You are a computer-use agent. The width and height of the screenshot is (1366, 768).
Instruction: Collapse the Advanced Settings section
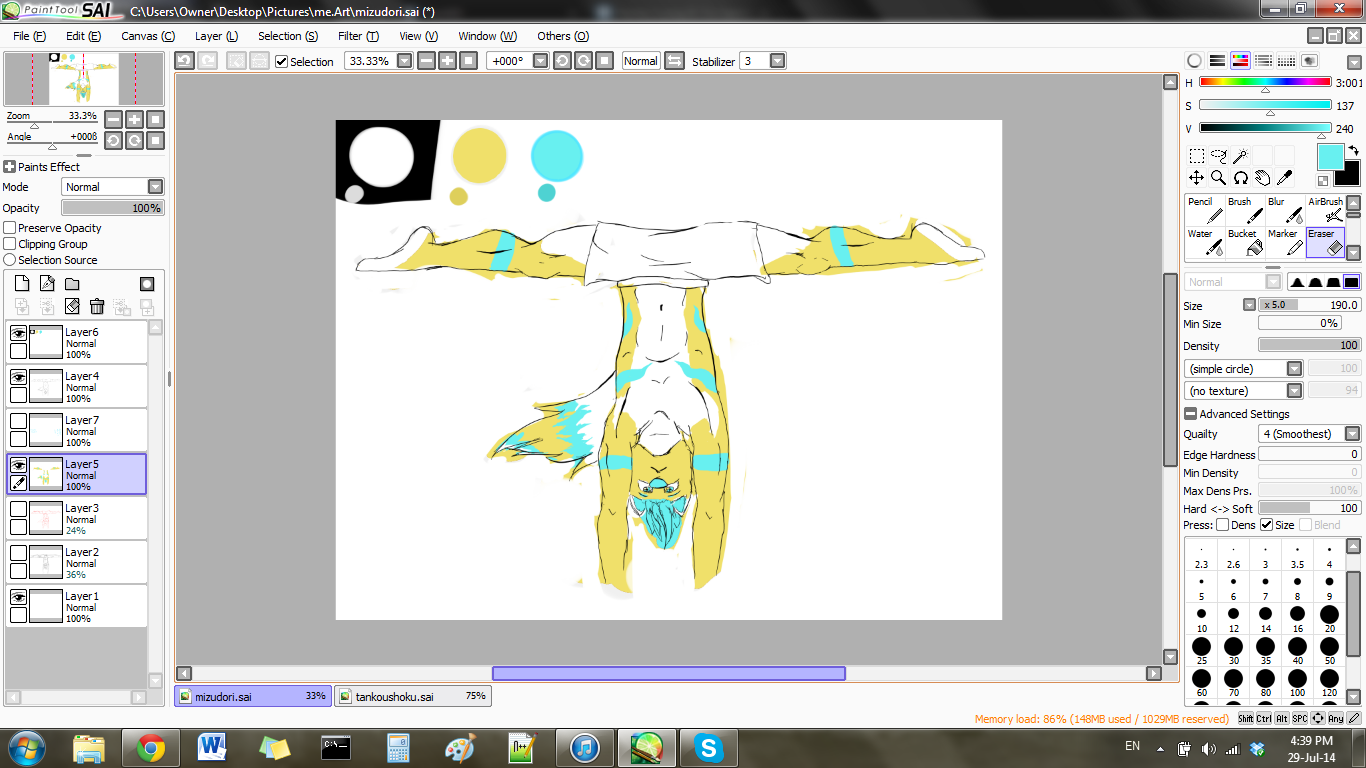tap(1191, 414)
